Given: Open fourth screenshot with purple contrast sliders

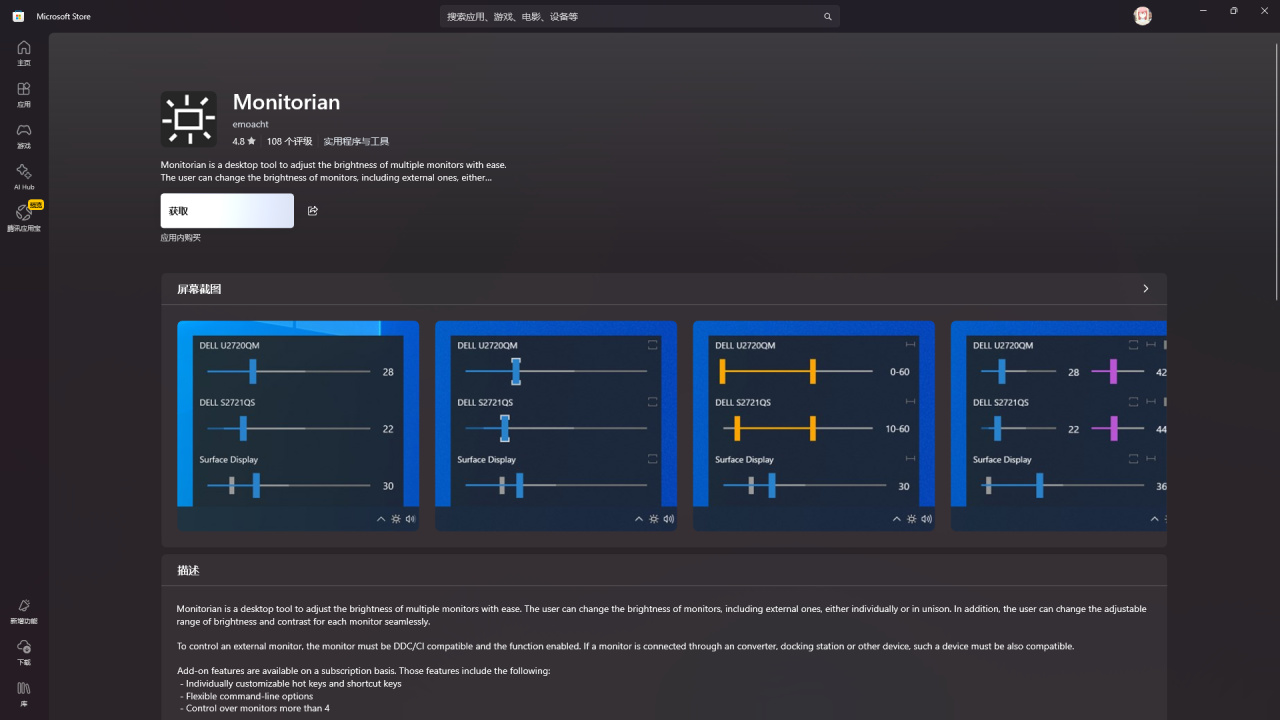Looking at the screenshot, I should click(1059, 426).
